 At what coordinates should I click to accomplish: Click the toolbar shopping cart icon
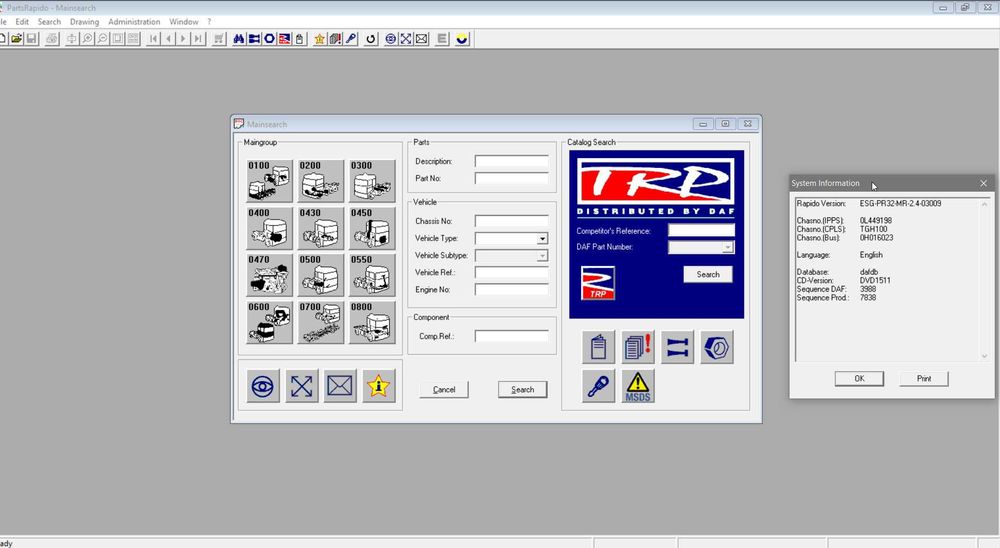coord(219,39)
